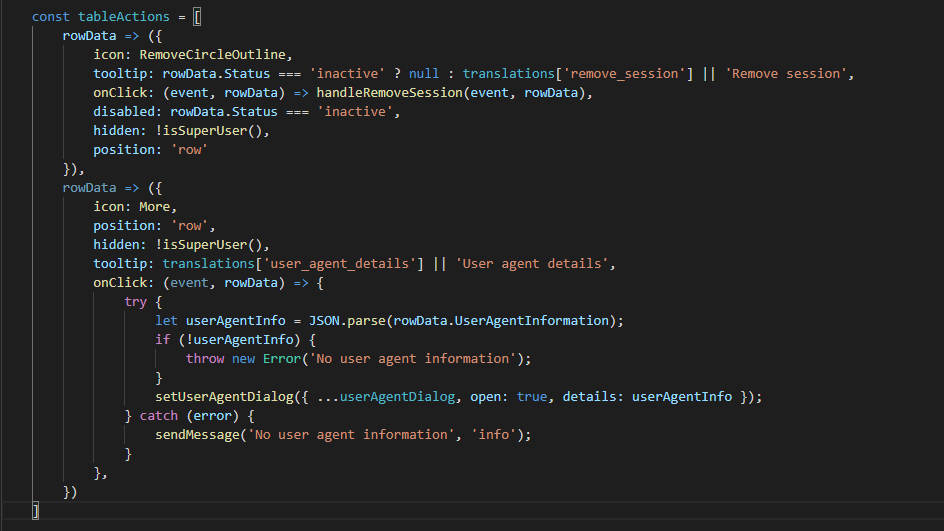Click JSON.parse call
Viewport: 944px width, 531px height.
point(347,321)
